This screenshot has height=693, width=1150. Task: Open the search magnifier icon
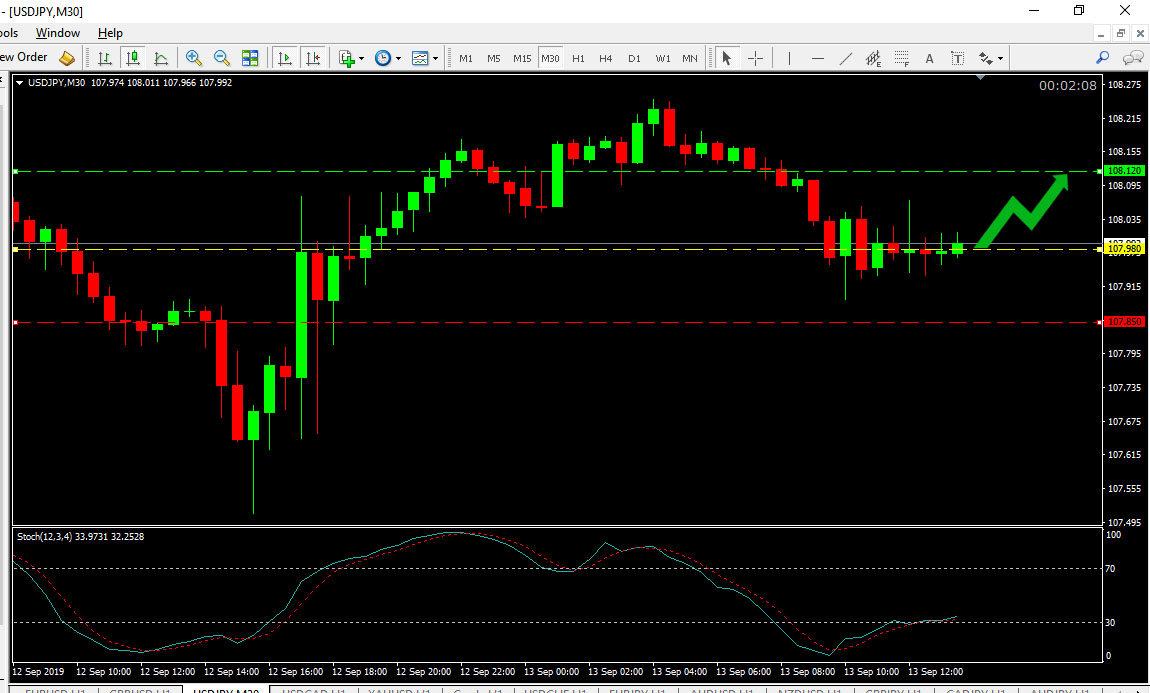click(x=1102, y=57)
